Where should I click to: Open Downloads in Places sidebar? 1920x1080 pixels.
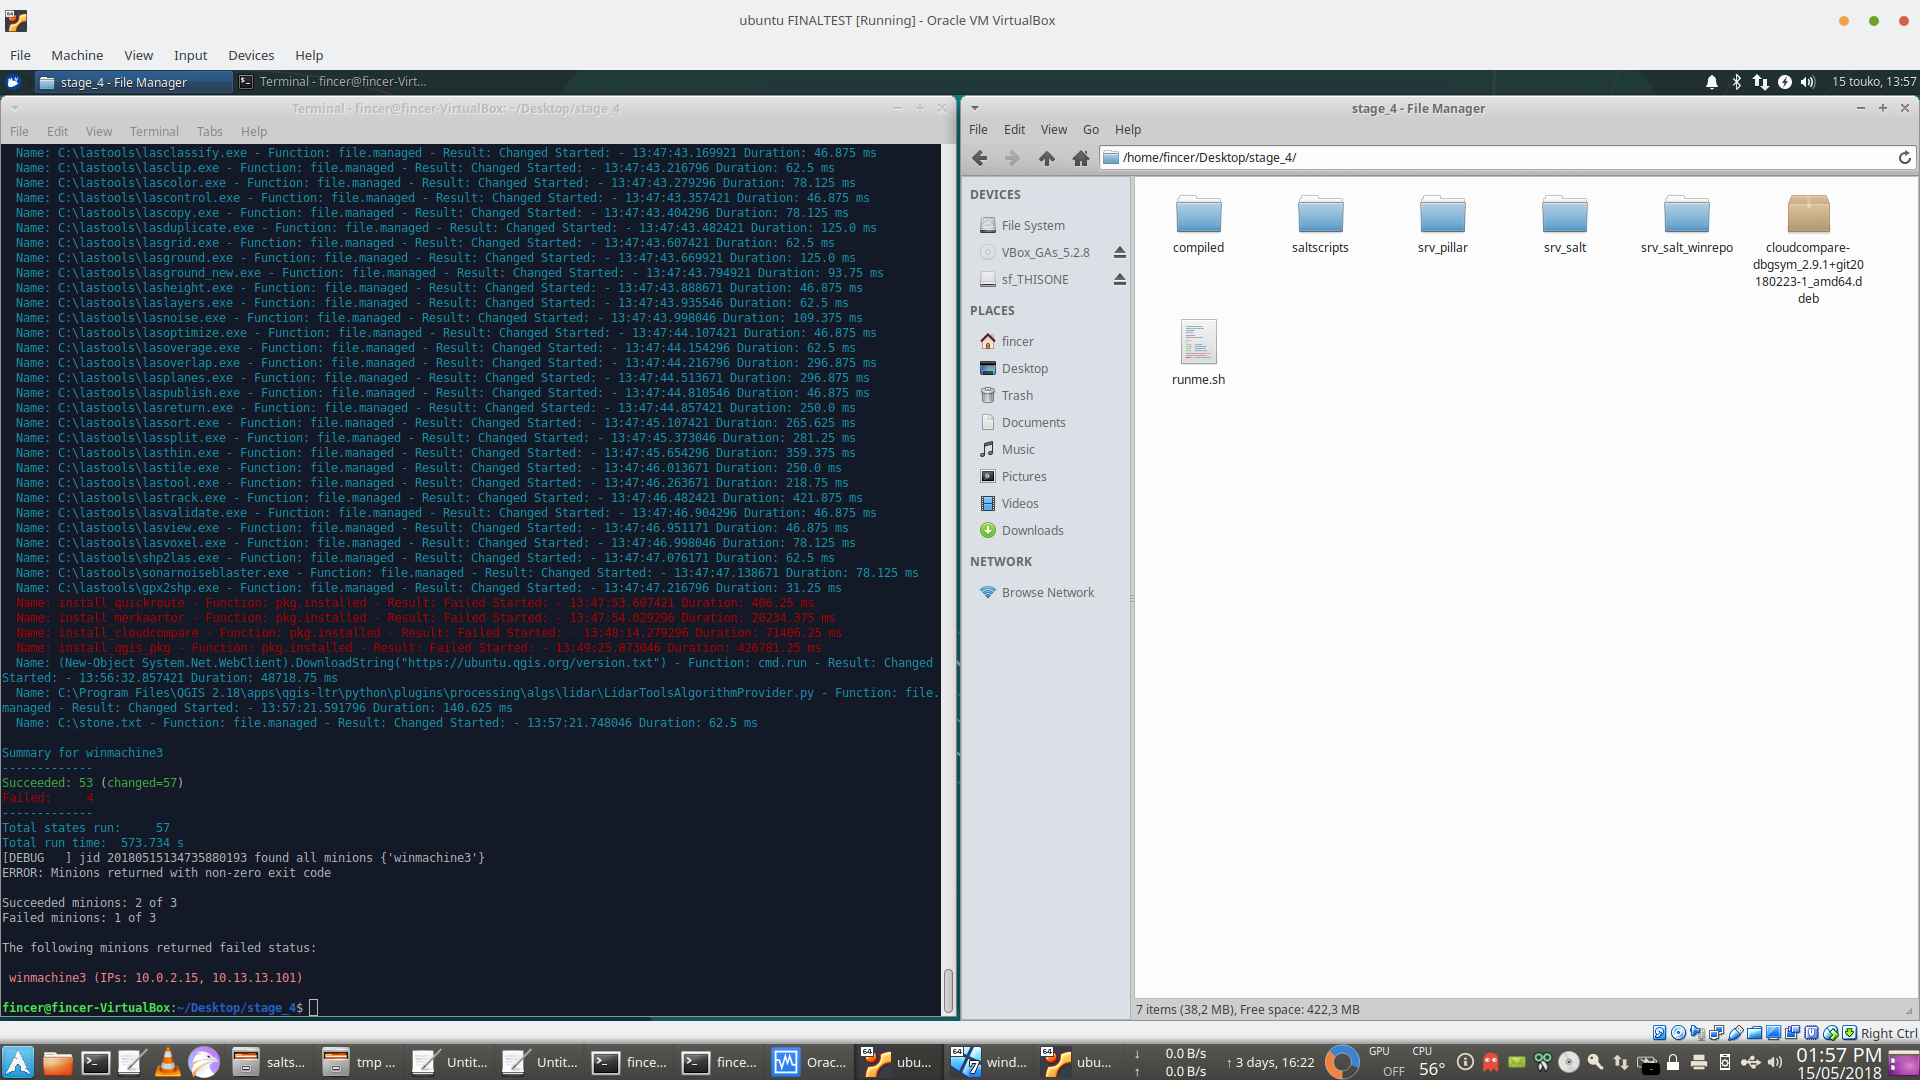1032,531
